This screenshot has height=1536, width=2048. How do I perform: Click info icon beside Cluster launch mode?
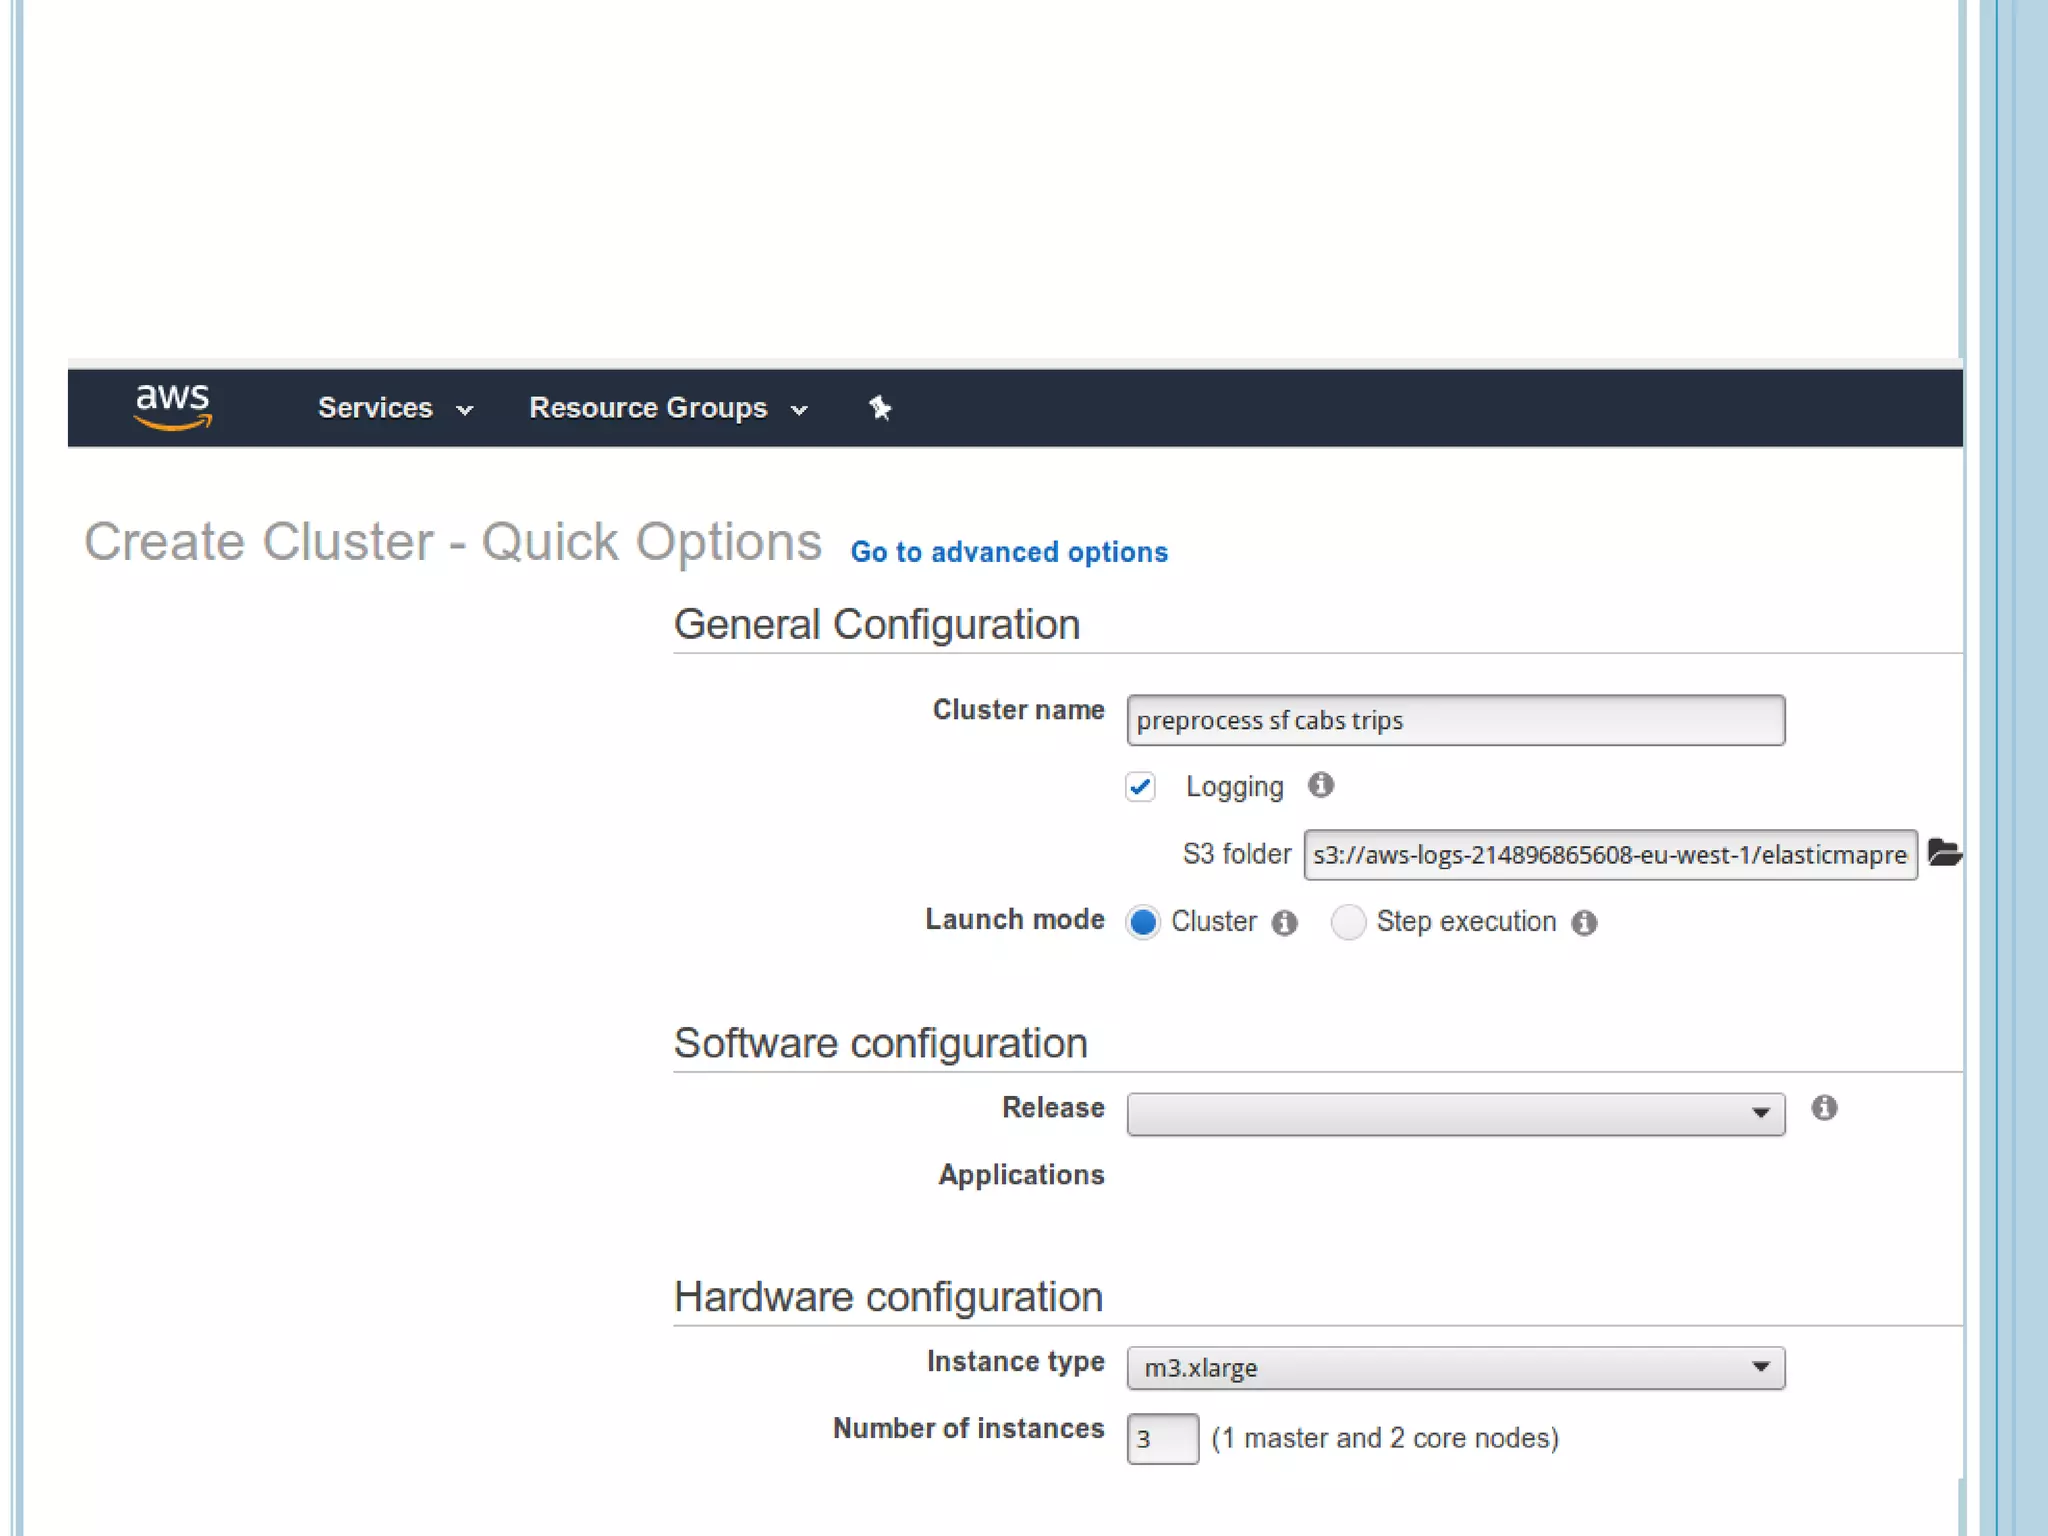tap(1285, 922)
